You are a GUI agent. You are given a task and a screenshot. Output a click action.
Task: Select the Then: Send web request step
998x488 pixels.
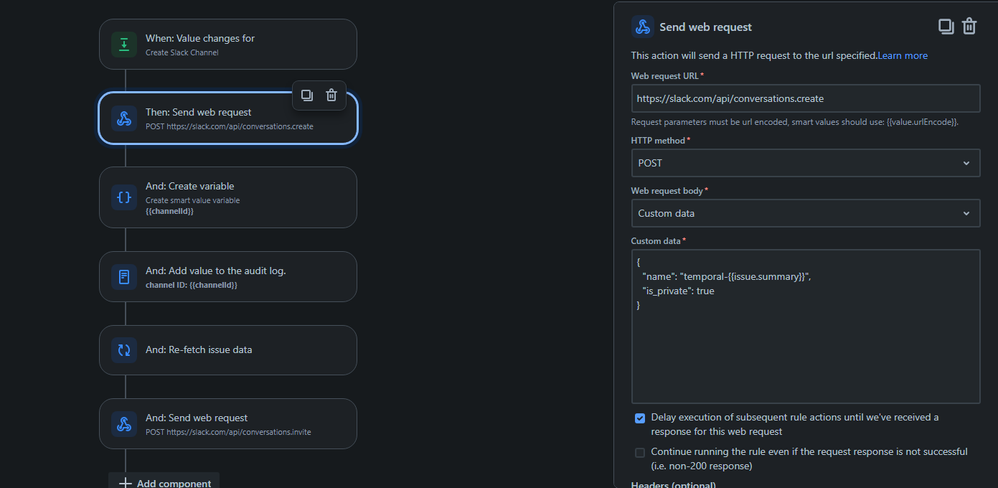point(228,118)
